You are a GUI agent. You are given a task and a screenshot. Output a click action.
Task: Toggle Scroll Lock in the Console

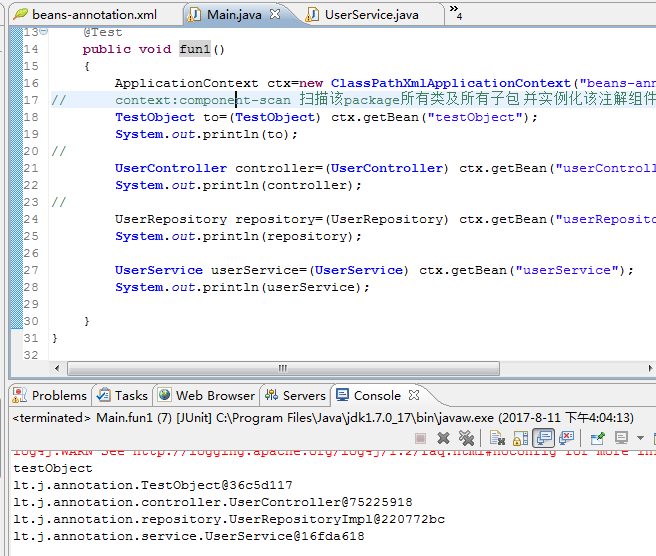pyautogui.click(x=520, y=438)
